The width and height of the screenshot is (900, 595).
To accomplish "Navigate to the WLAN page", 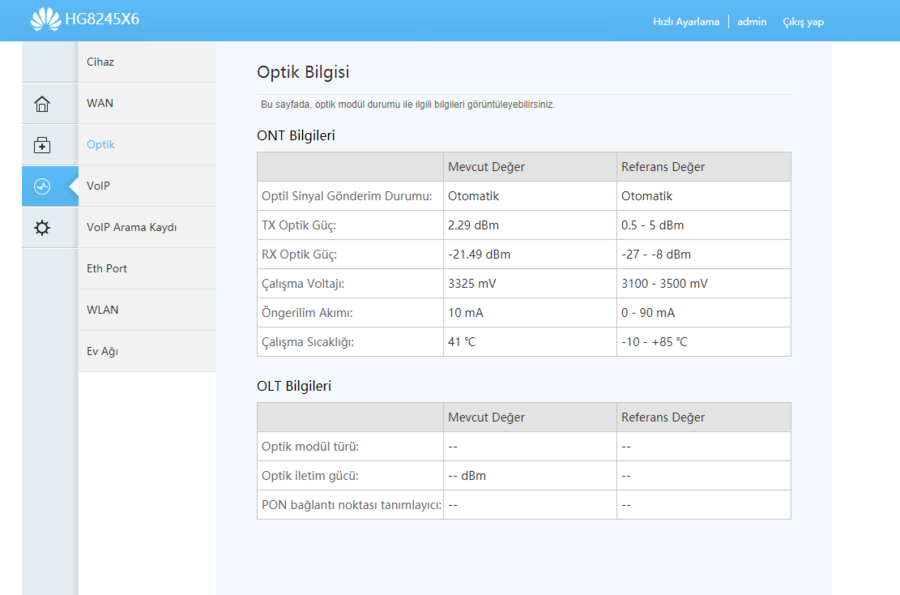I will [102, 309].
